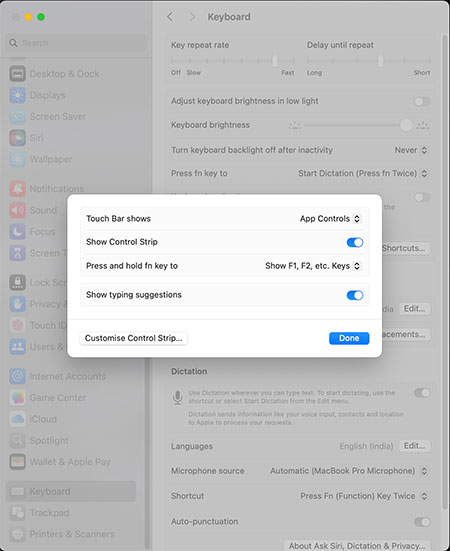Open Microphone source dropdown
This screenshot has width=450, height=551.
(349, 471)
